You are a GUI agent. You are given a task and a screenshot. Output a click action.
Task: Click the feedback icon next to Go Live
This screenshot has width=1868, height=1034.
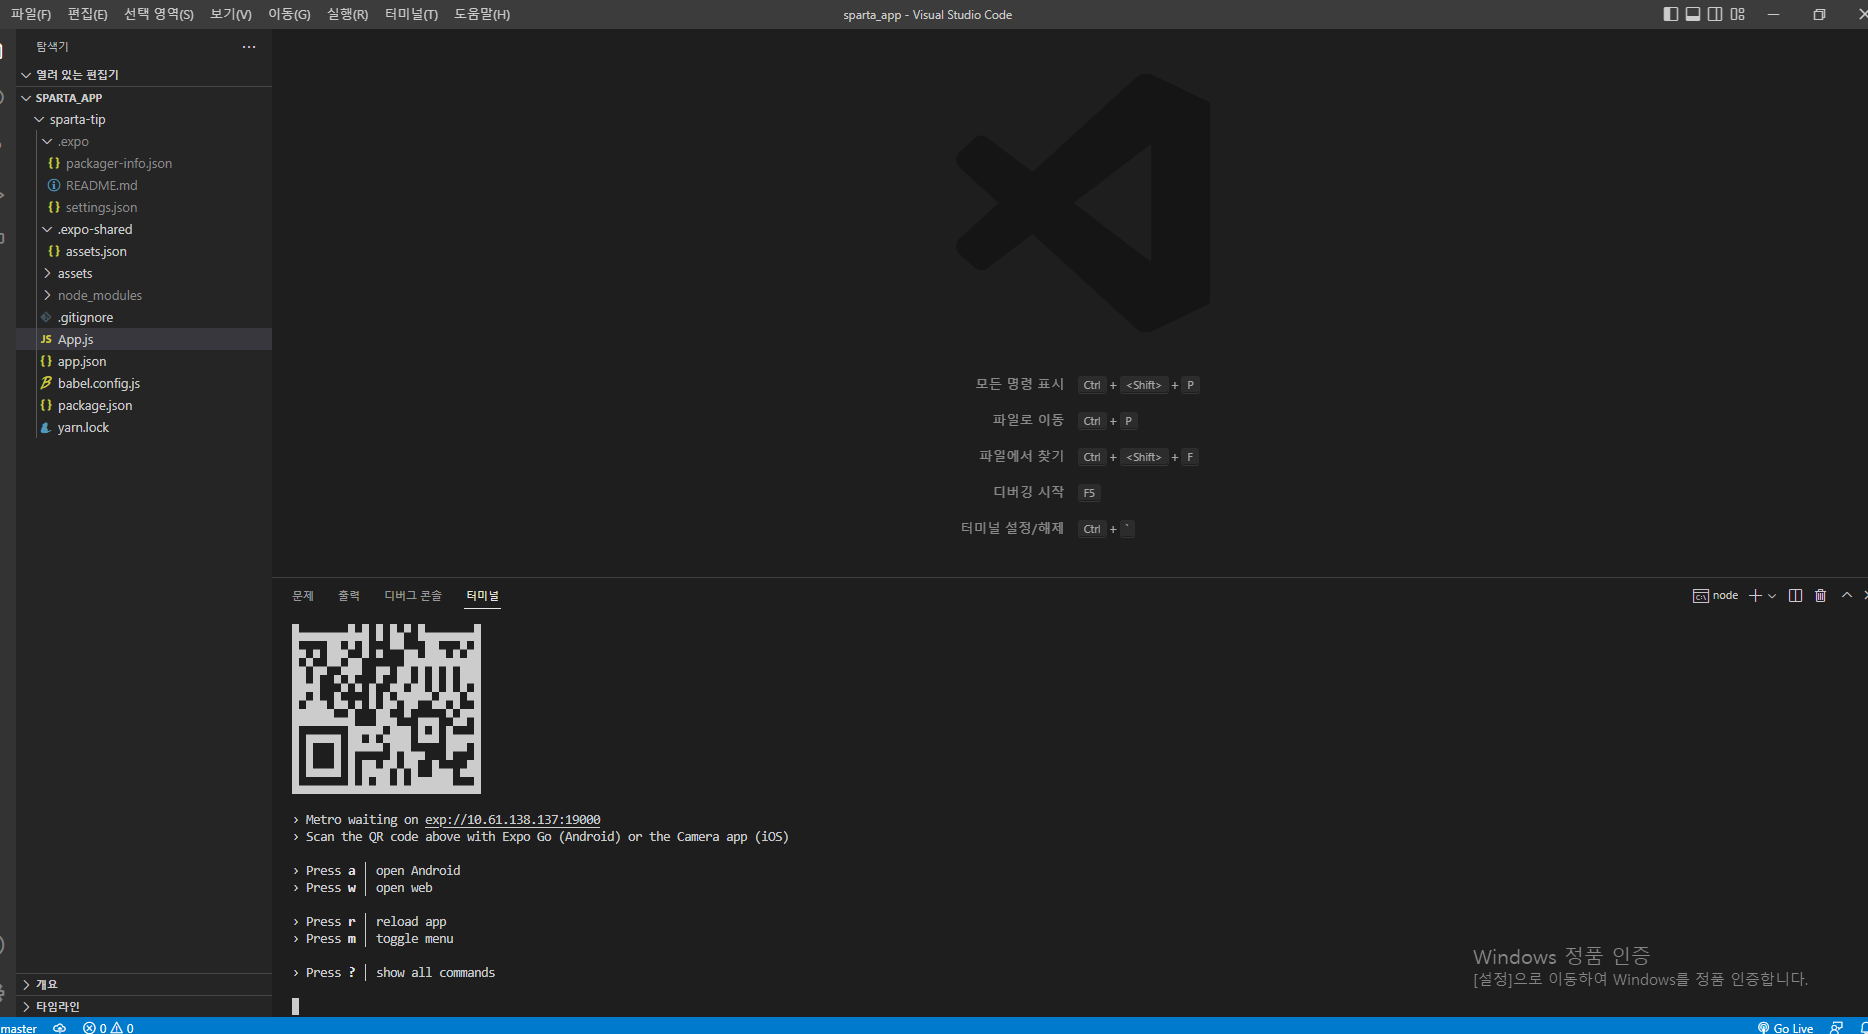pyautogui.click(x=1836, y=1028)
